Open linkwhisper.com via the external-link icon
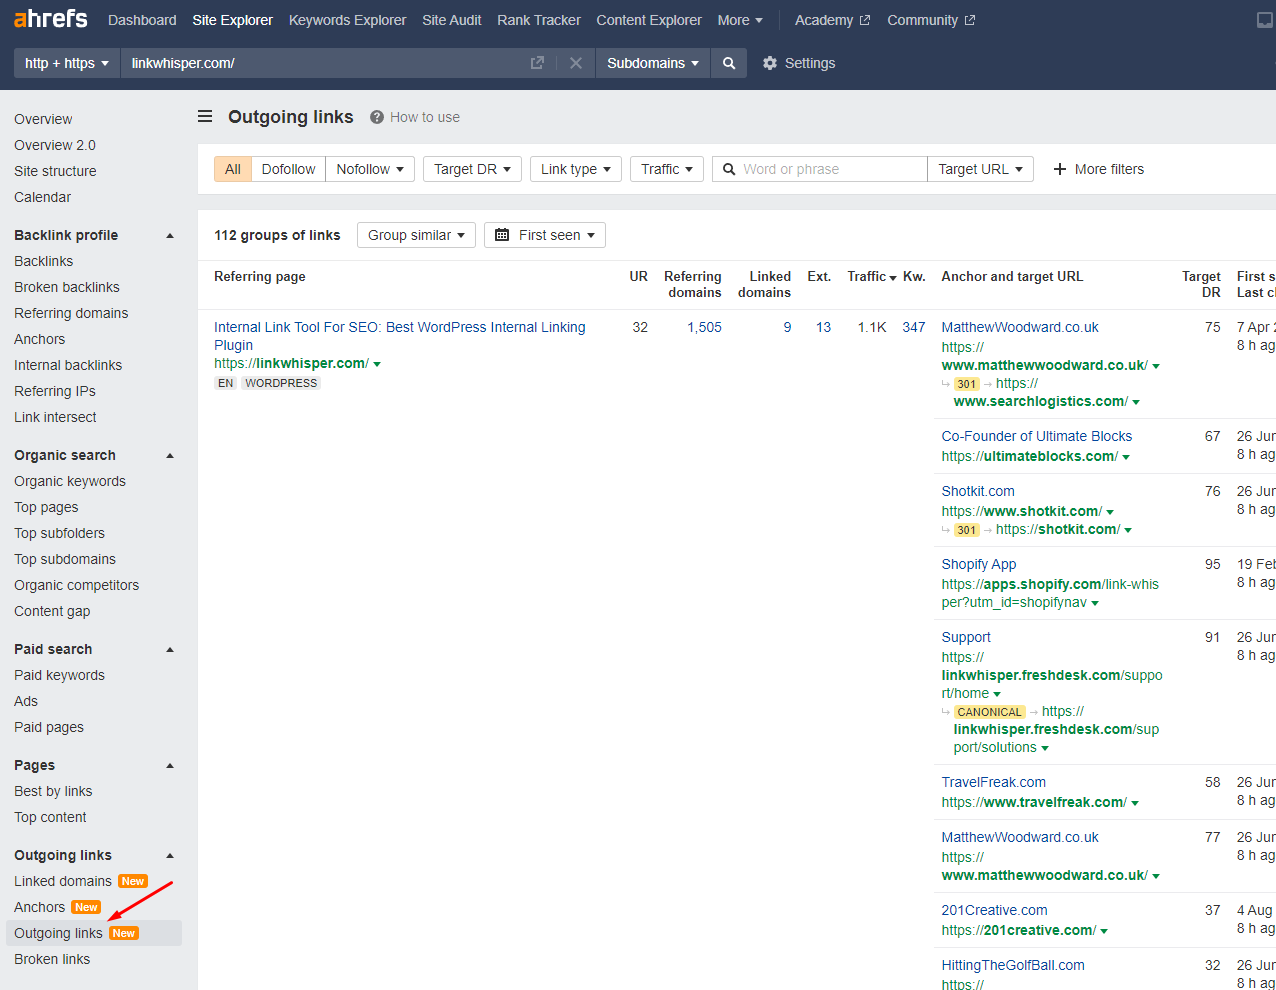This screenshot has height=990, width=1276. (536, 62)
